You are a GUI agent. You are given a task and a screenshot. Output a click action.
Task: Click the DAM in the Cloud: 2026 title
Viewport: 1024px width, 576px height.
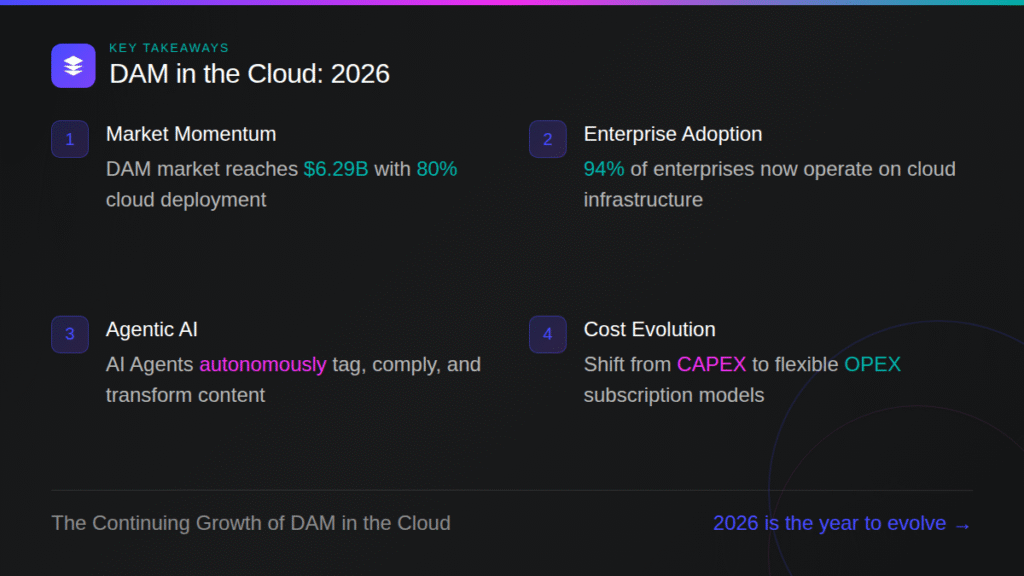coord(248,73)
